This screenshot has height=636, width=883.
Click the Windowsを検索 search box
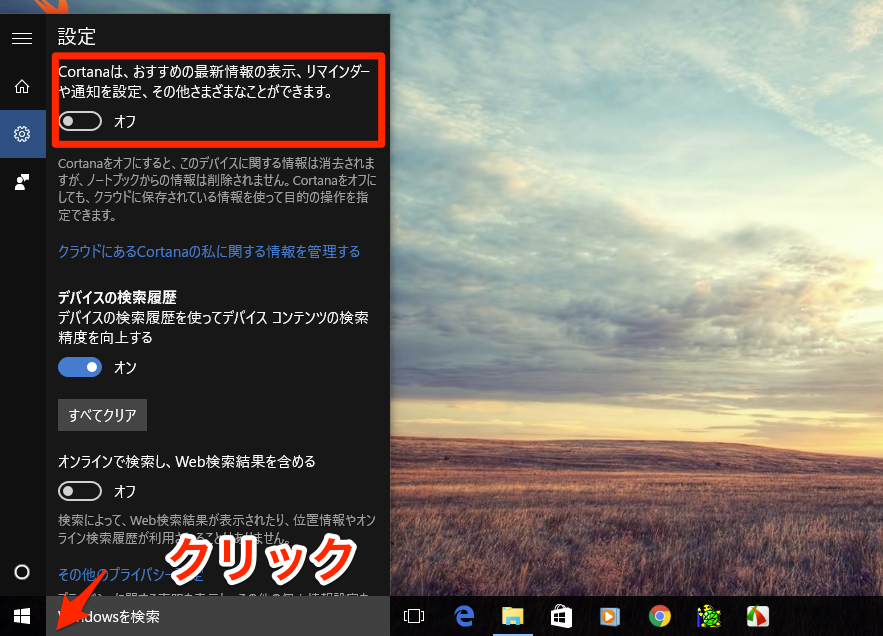coord(218,616)
